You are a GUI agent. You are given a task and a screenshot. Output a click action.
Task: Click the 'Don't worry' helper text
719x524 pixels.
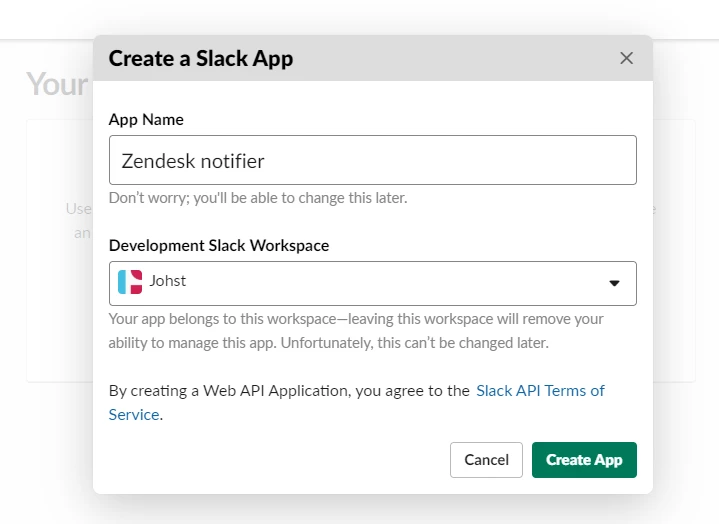click(x=258, y=198)
